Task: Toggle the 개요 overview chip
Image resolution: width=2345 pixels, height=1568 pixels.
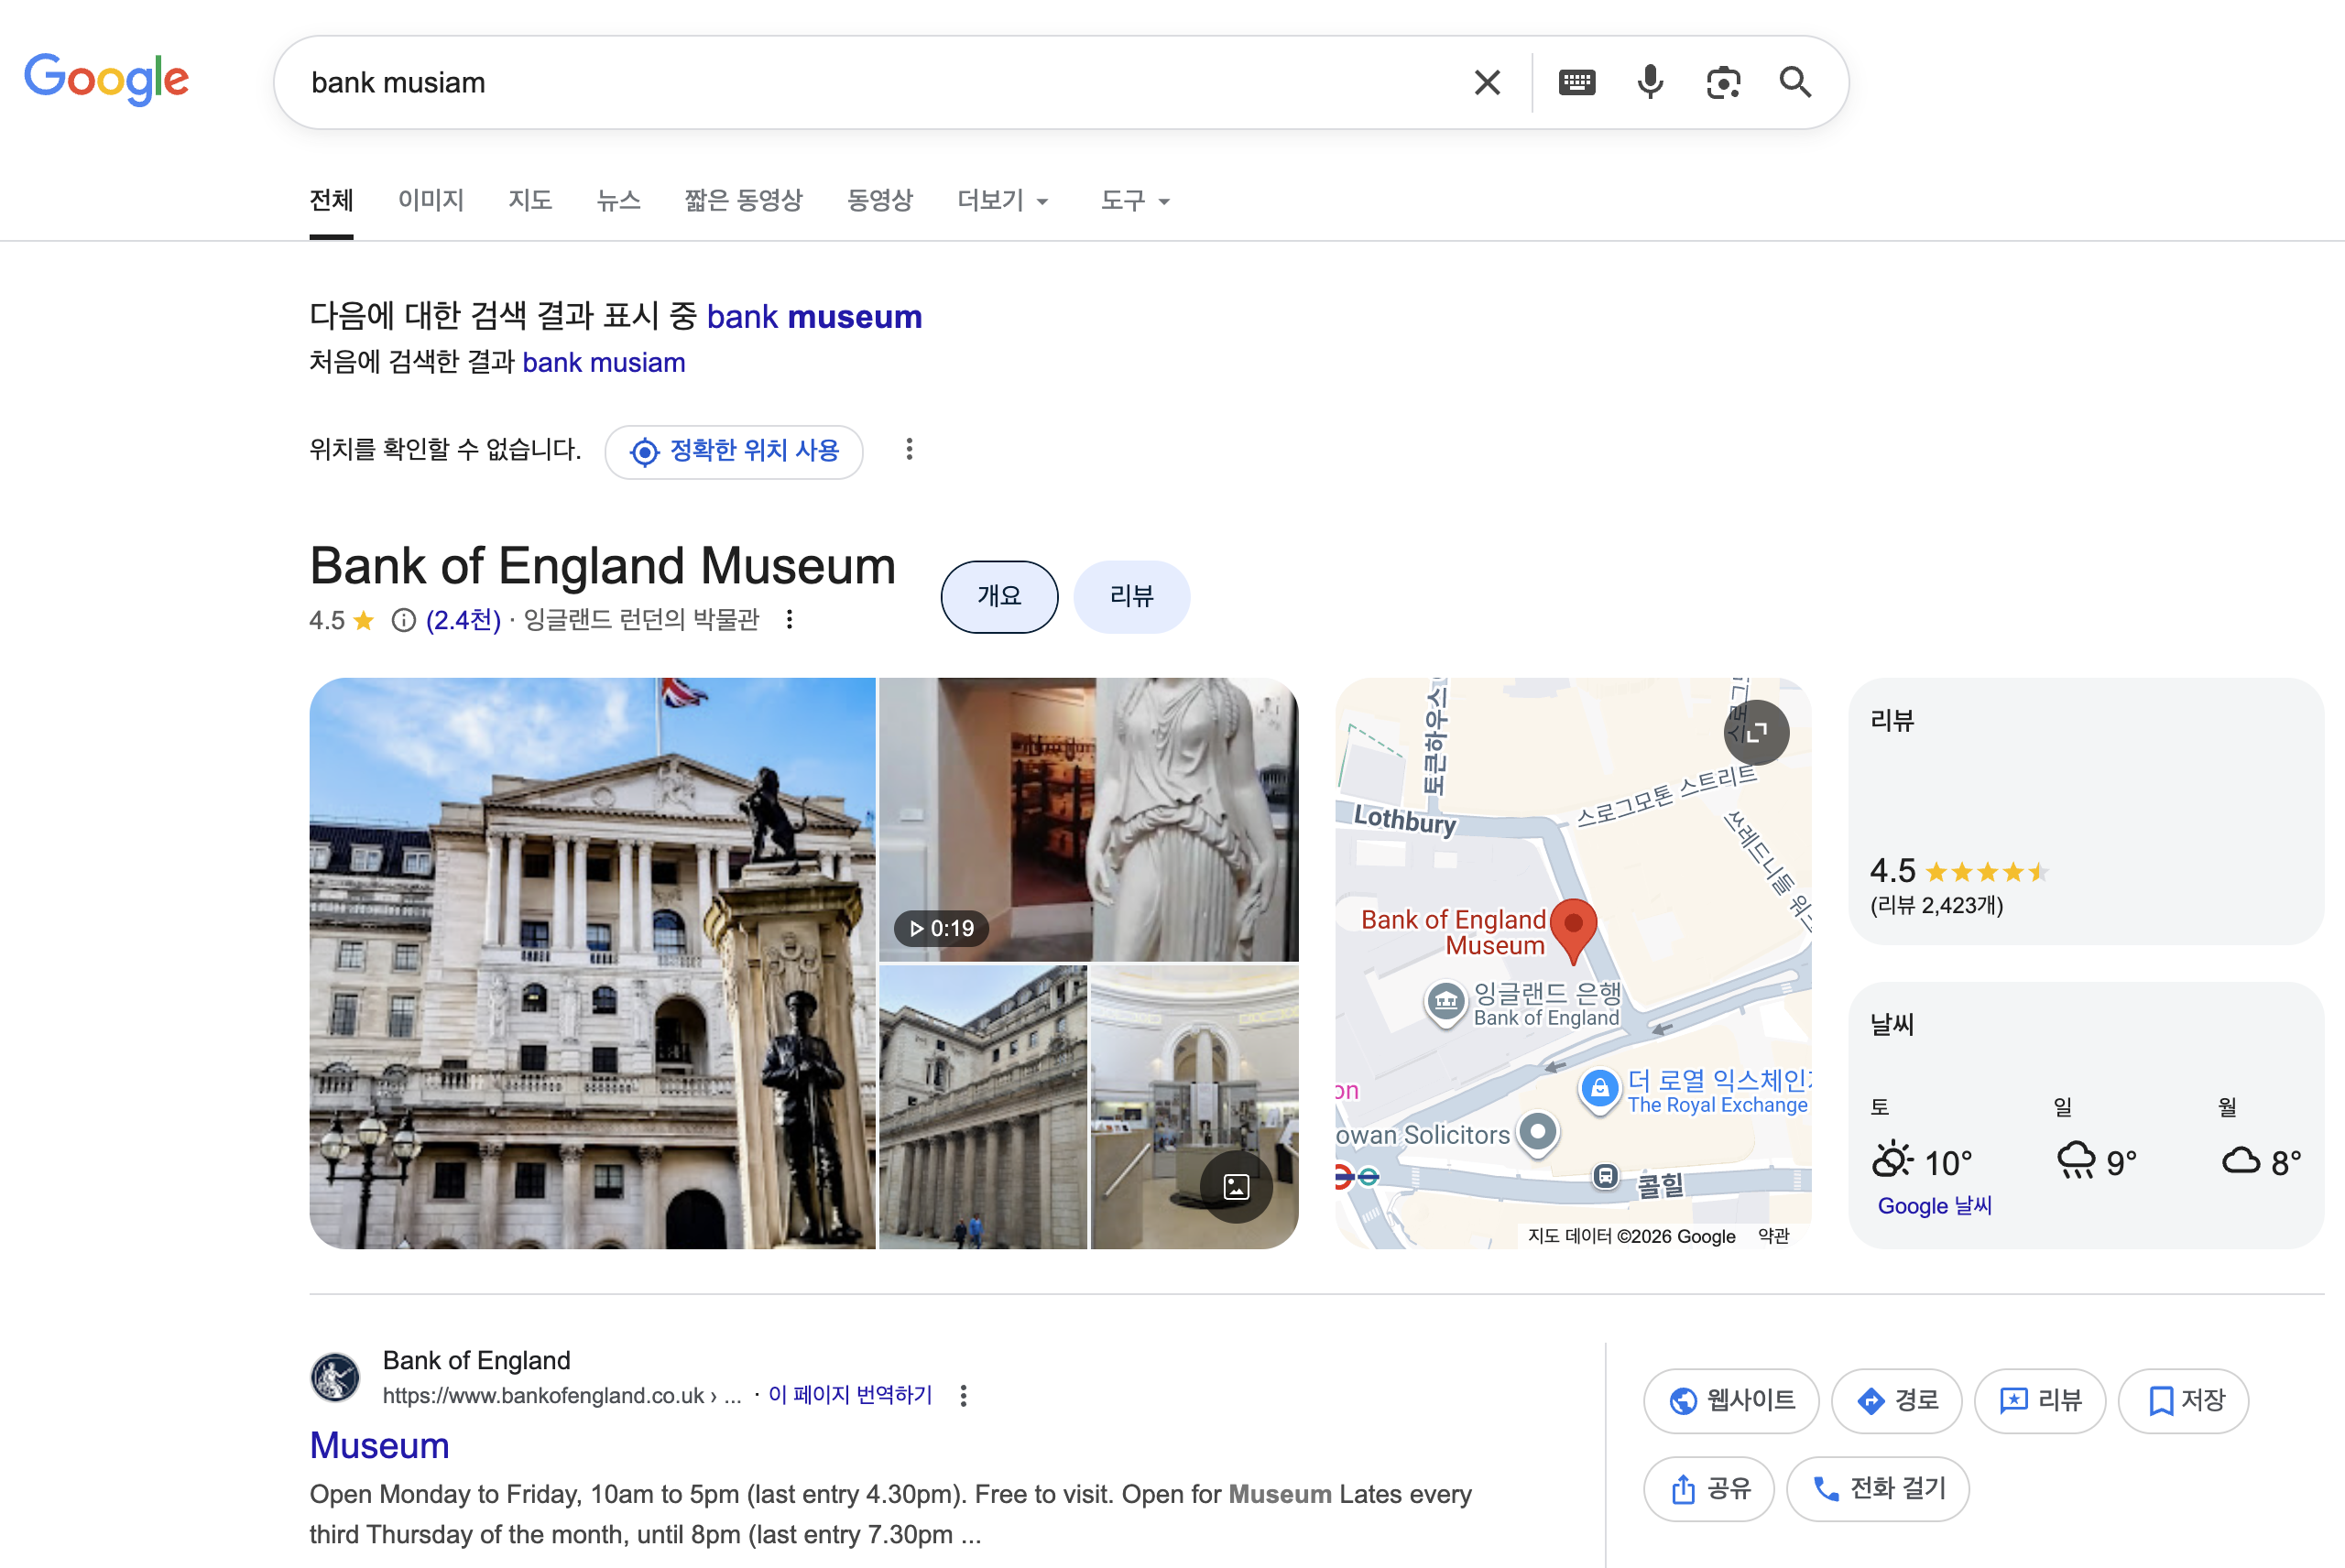Action: [x=999, y=597]
